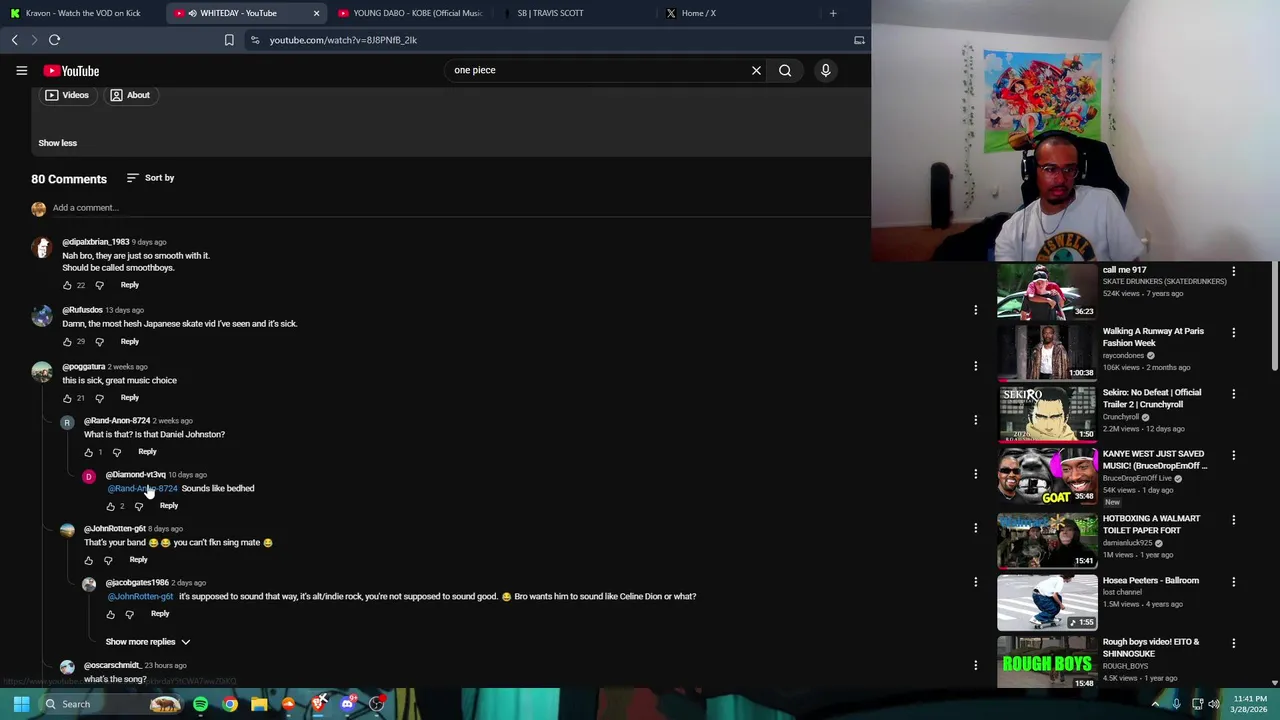This screenshot has width=1280, height=720.
Task: Open Spotify from the taskbar
Action: (200, 704)
